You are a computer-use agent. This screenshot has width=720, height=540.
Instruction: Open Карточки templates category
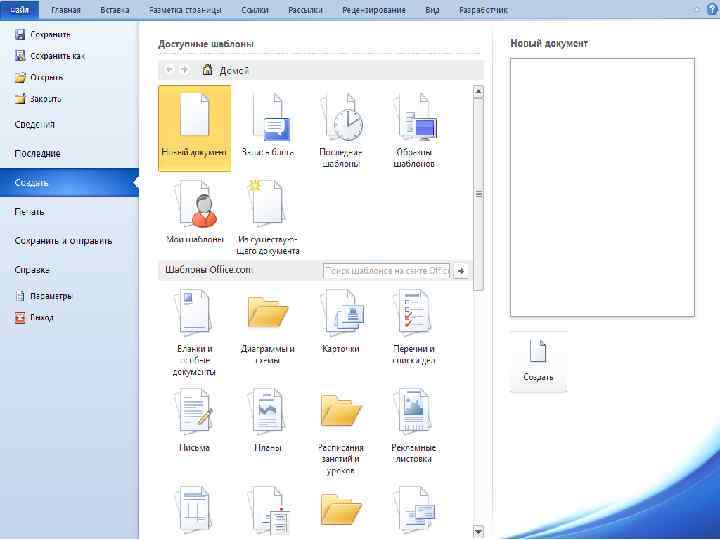tap(341, 321)
